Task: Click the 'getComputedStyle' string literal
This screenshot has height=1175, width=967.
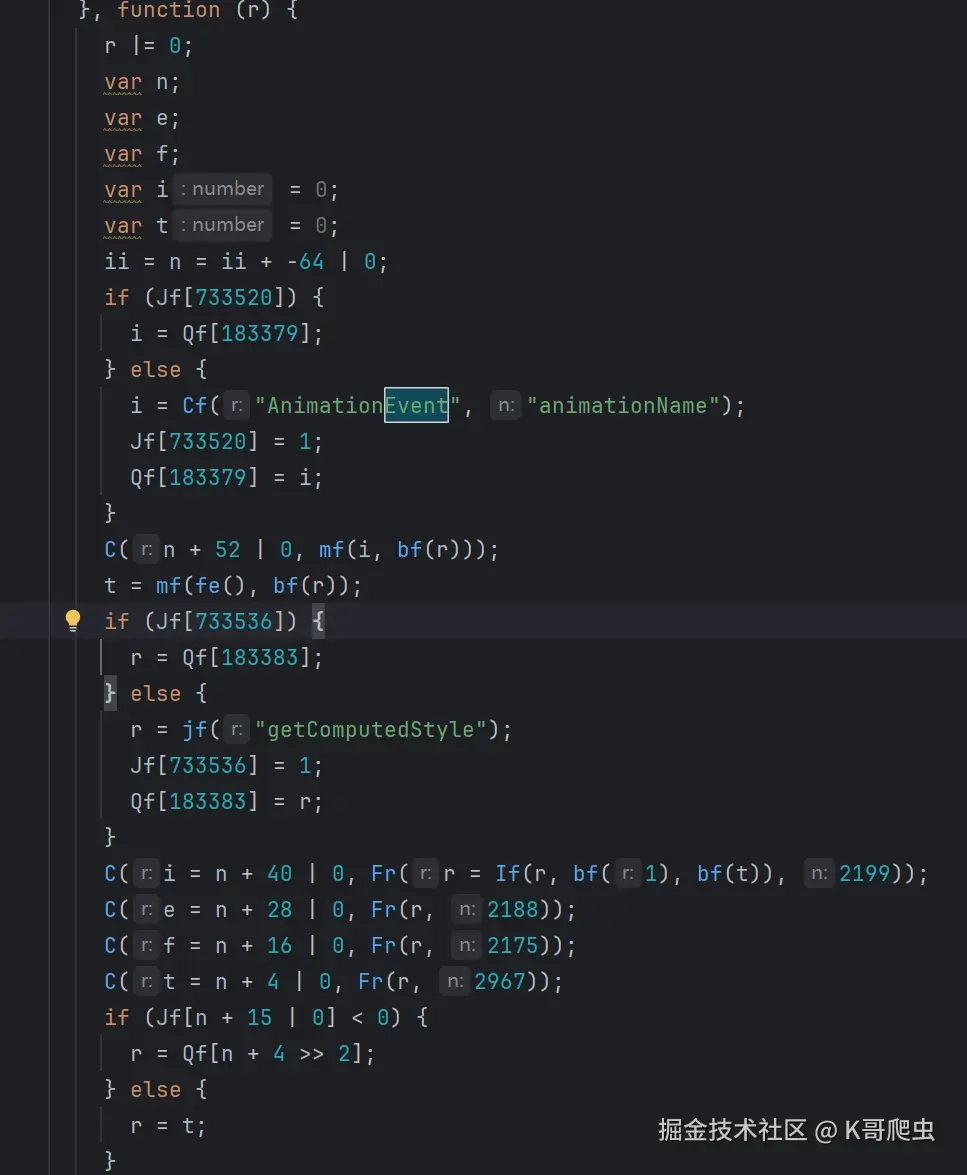Action: tap(370, 729)
